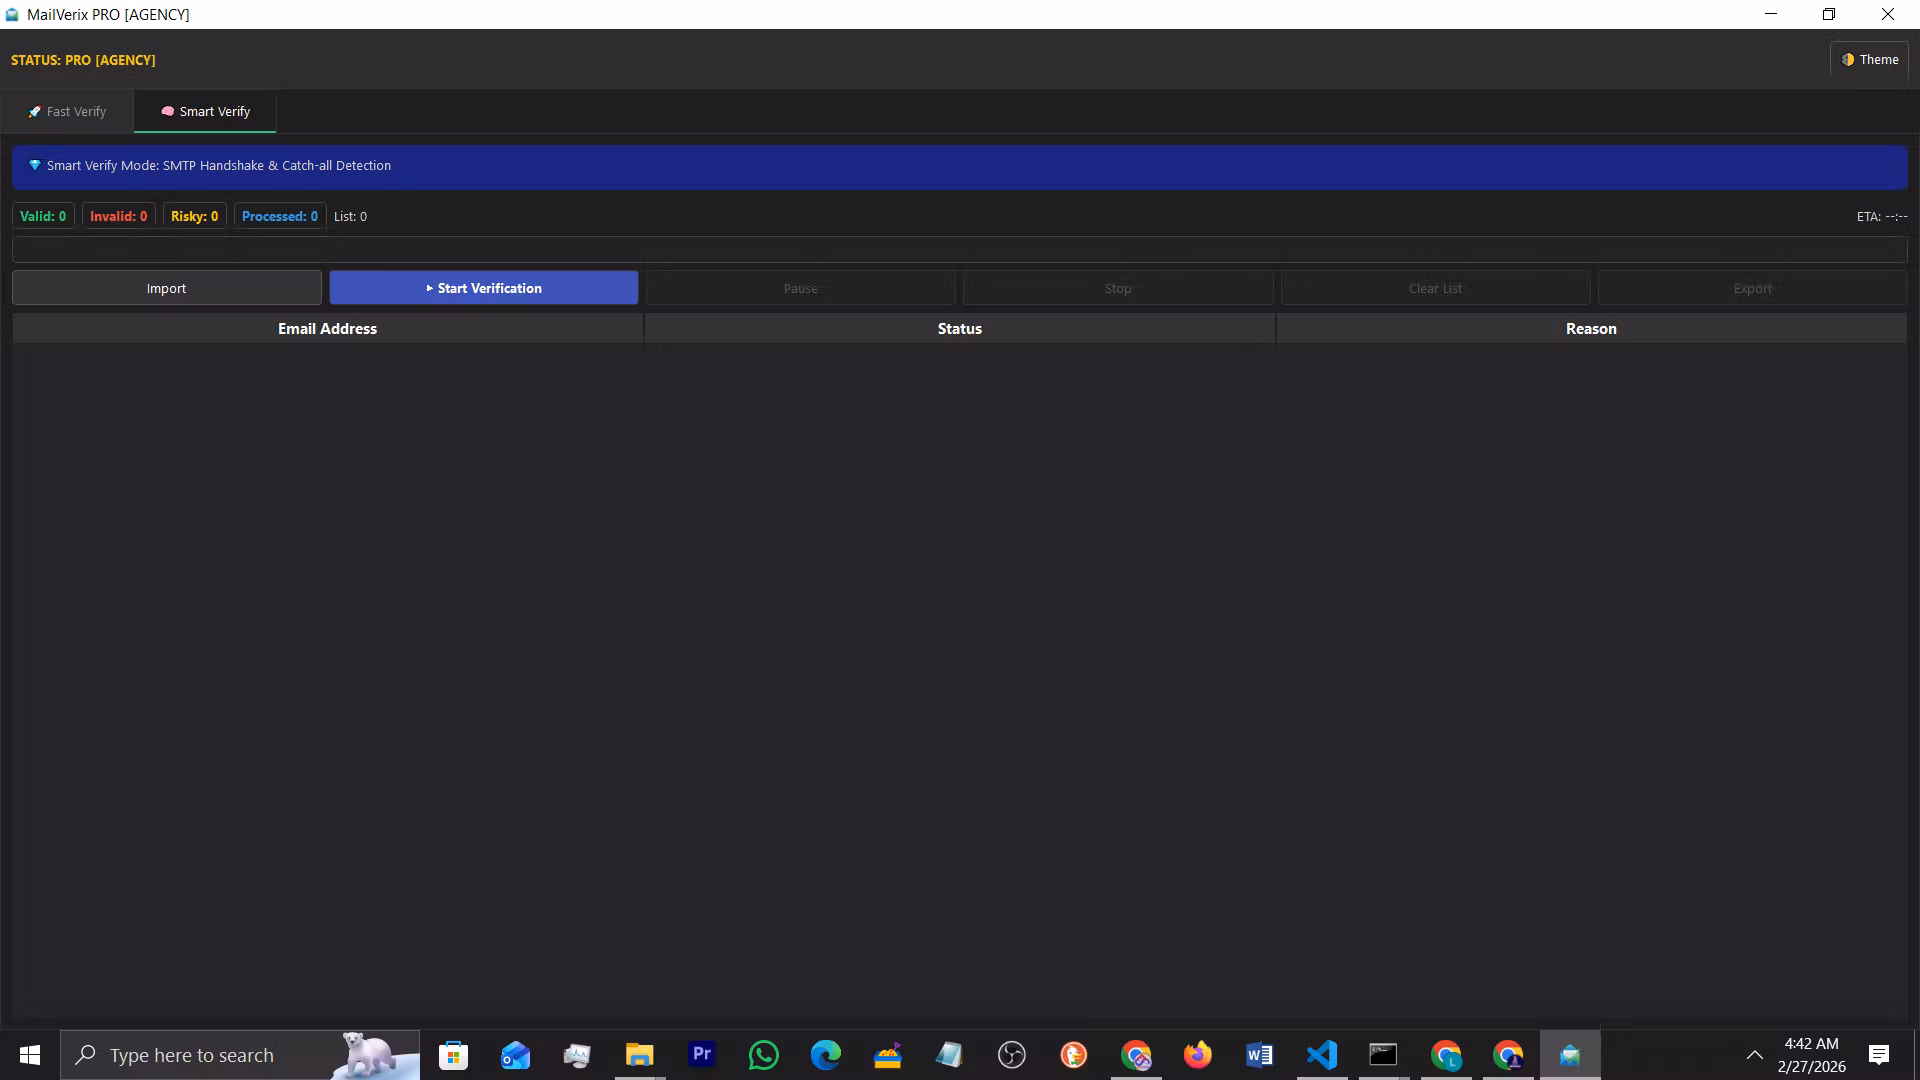1920x1080 pixels.
Task: Open Firefox from the taskbar
Action: (x=1198, y=1055)
